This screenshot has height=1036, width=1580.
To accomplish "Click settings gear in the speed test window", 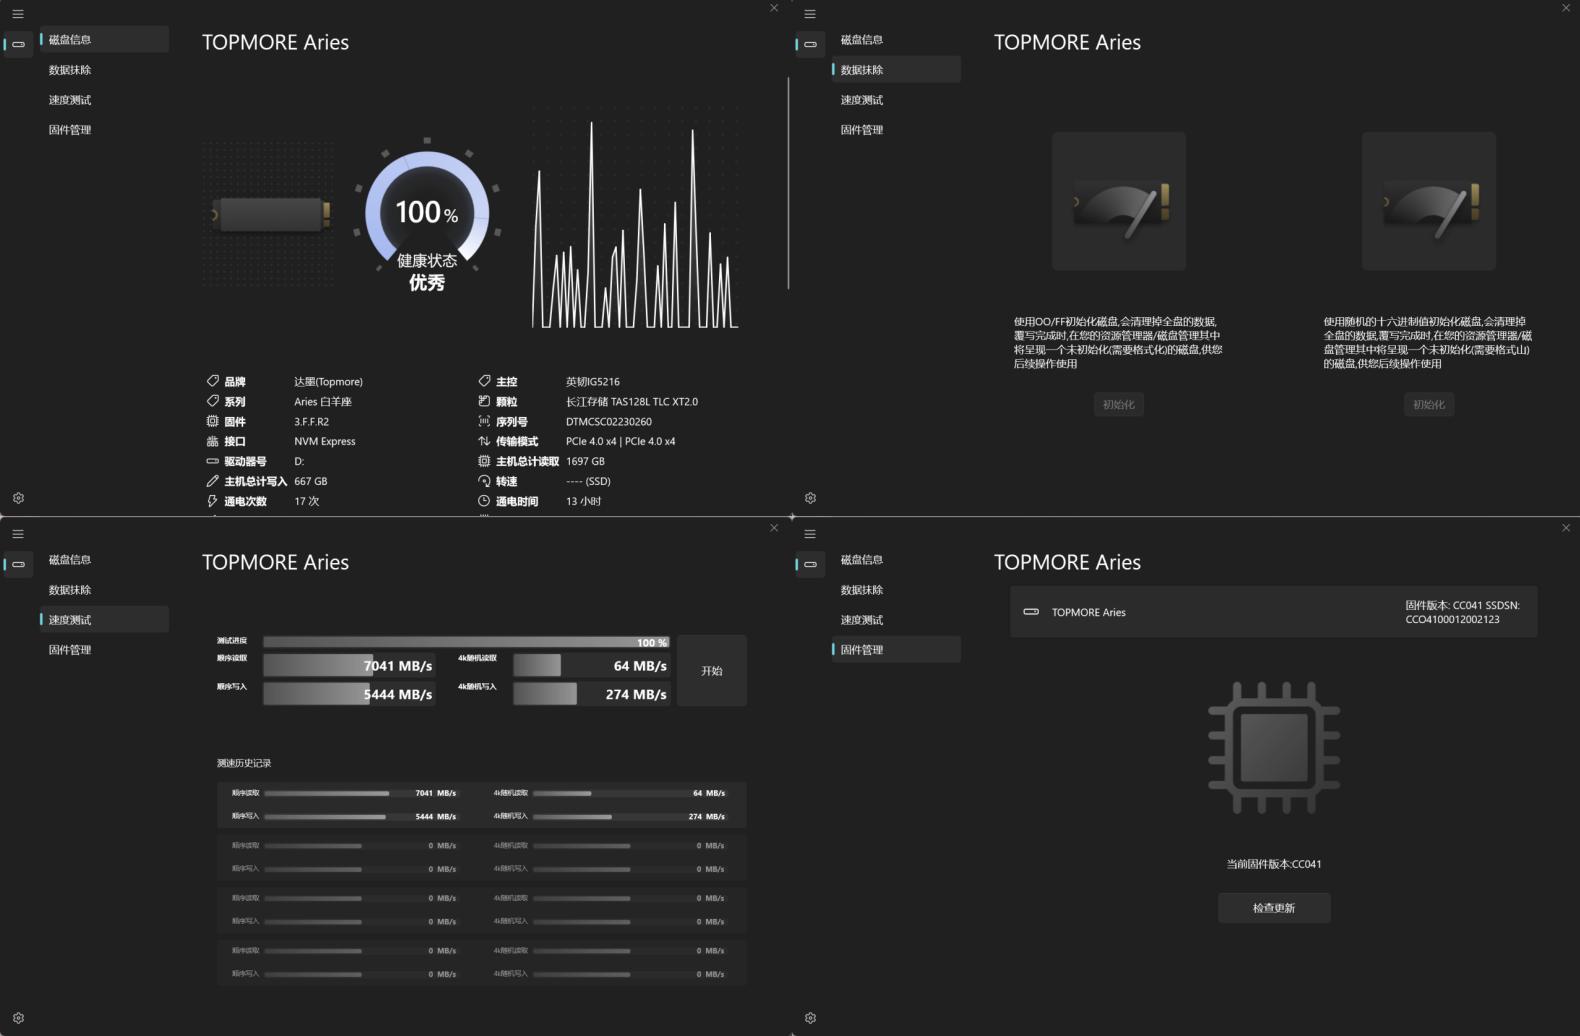I will click(18, 1018).
